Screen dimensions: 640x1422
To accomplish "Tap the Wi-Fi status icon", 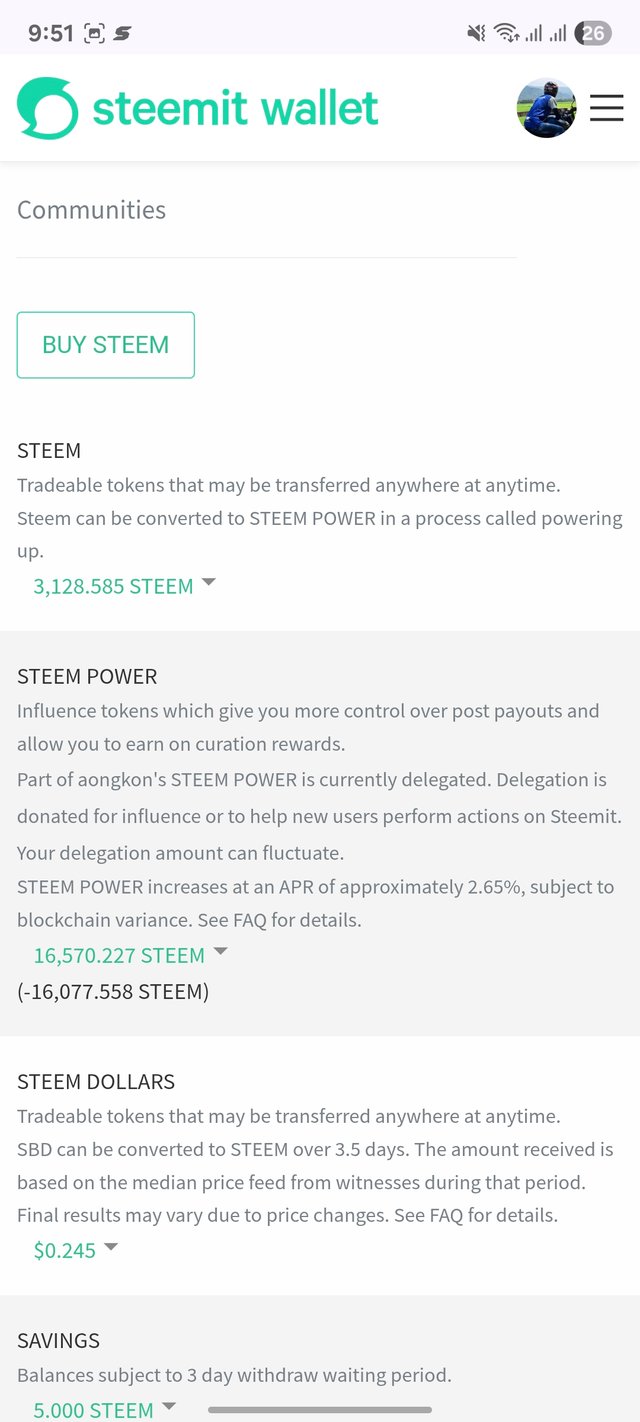I will pyautogui.click(x=506, y=33).
